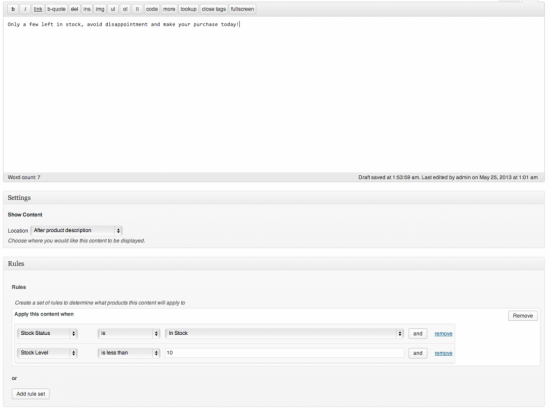The height and width of the screenshot is (410, 550).
Task: Click remove link on Stock Level row
Action: 443,353
